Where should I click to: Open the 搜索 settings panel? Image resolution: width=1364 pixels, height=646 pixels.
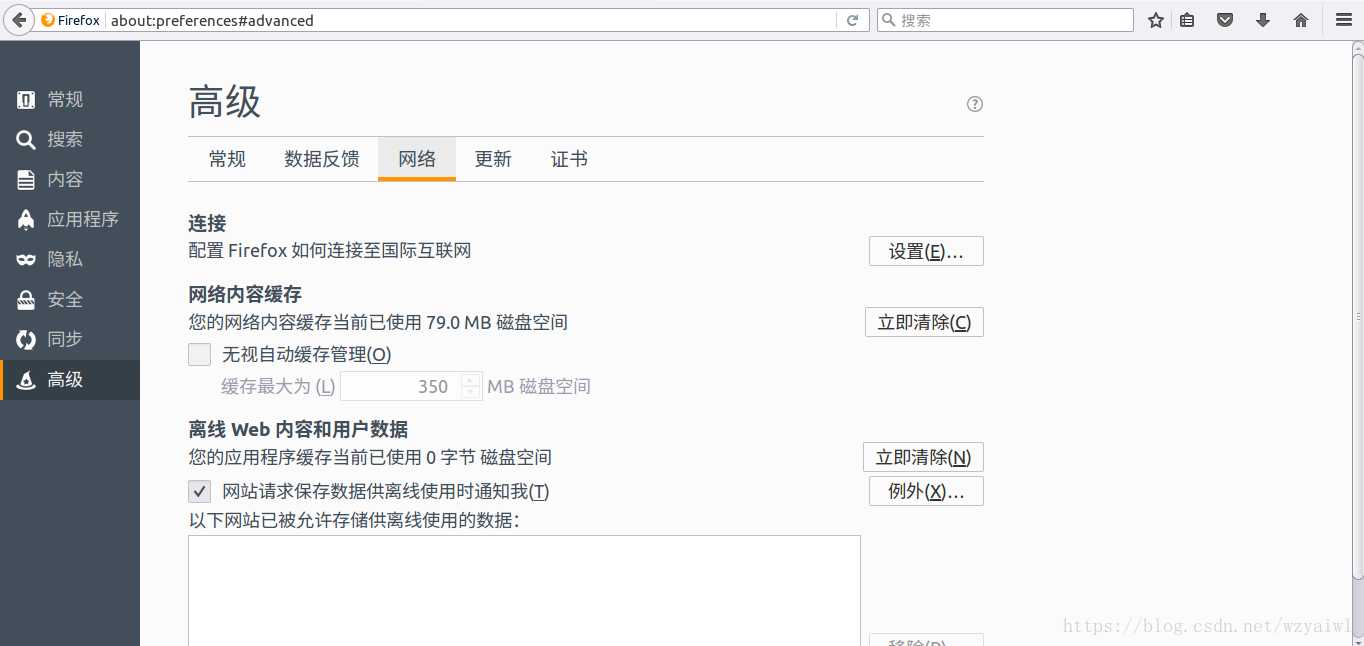pos(64,139)
